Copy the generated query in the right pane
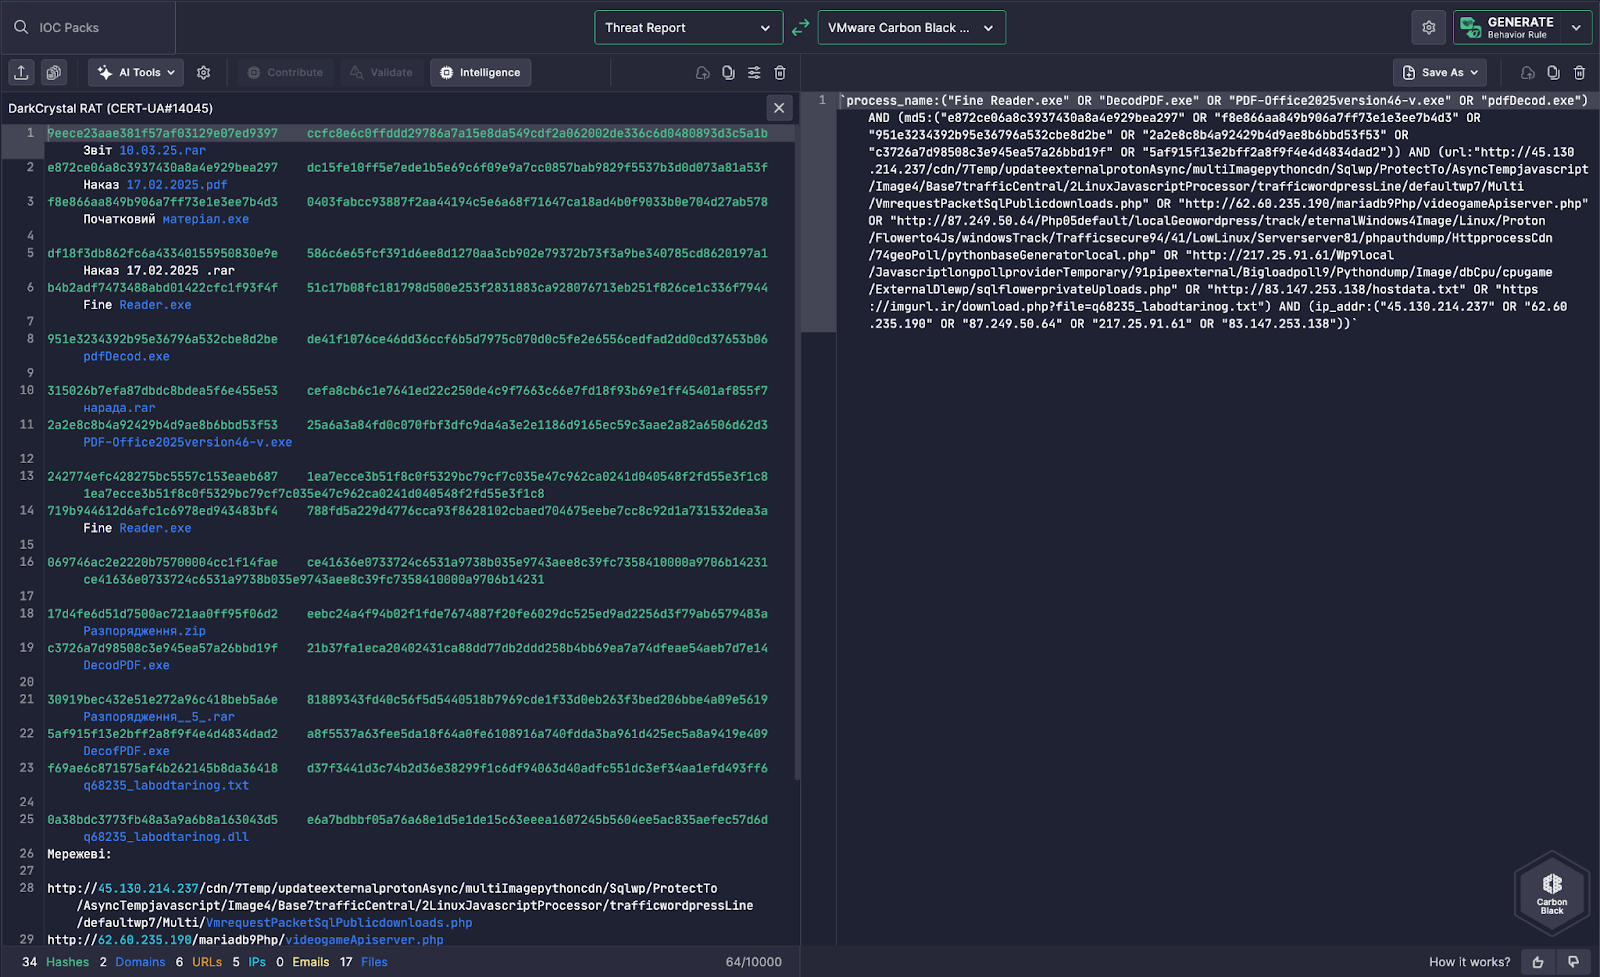Screen dimensions: 1600x977 click(x=1553, y=72)
